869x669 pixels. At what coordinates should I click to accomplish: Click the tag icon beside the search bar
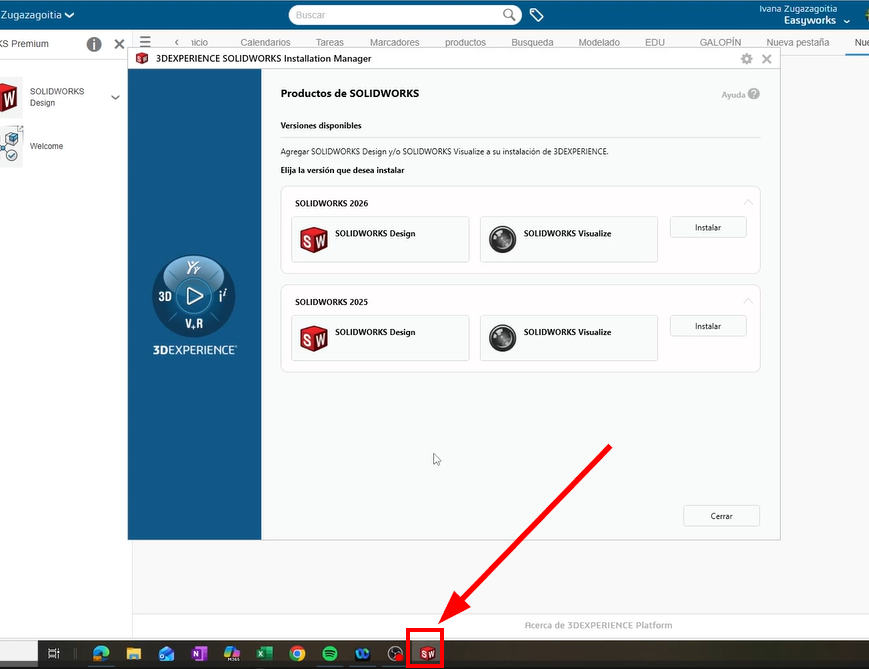536,15
